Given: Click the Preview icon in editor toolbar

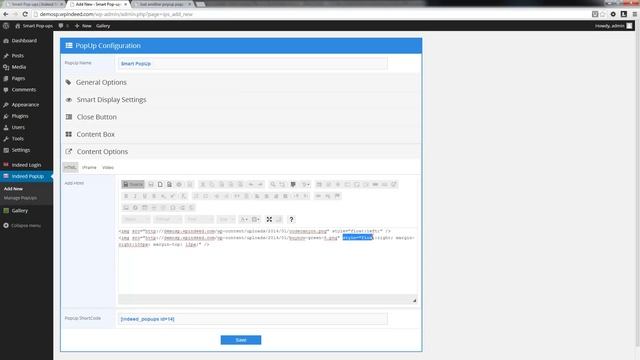Looking at the screenshot, I should click(169, 184).
